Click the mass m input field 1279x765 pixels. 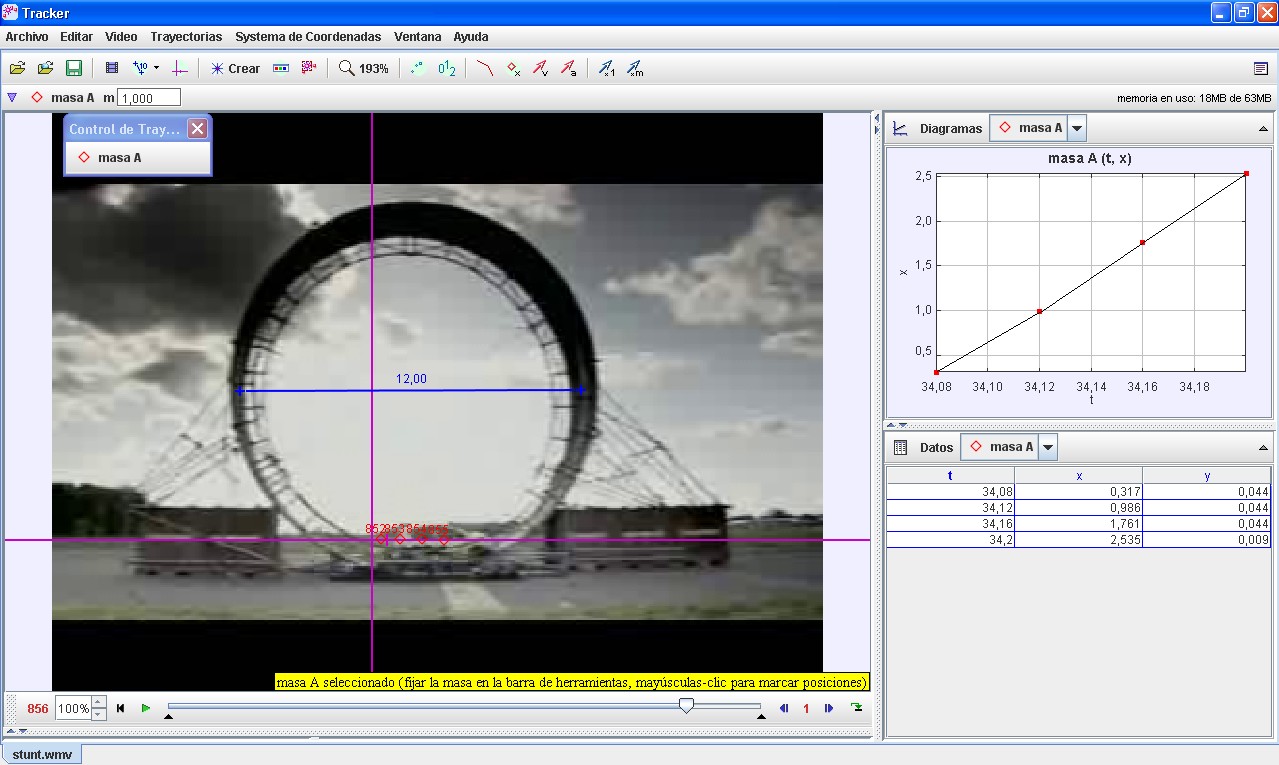coord(149,98)
